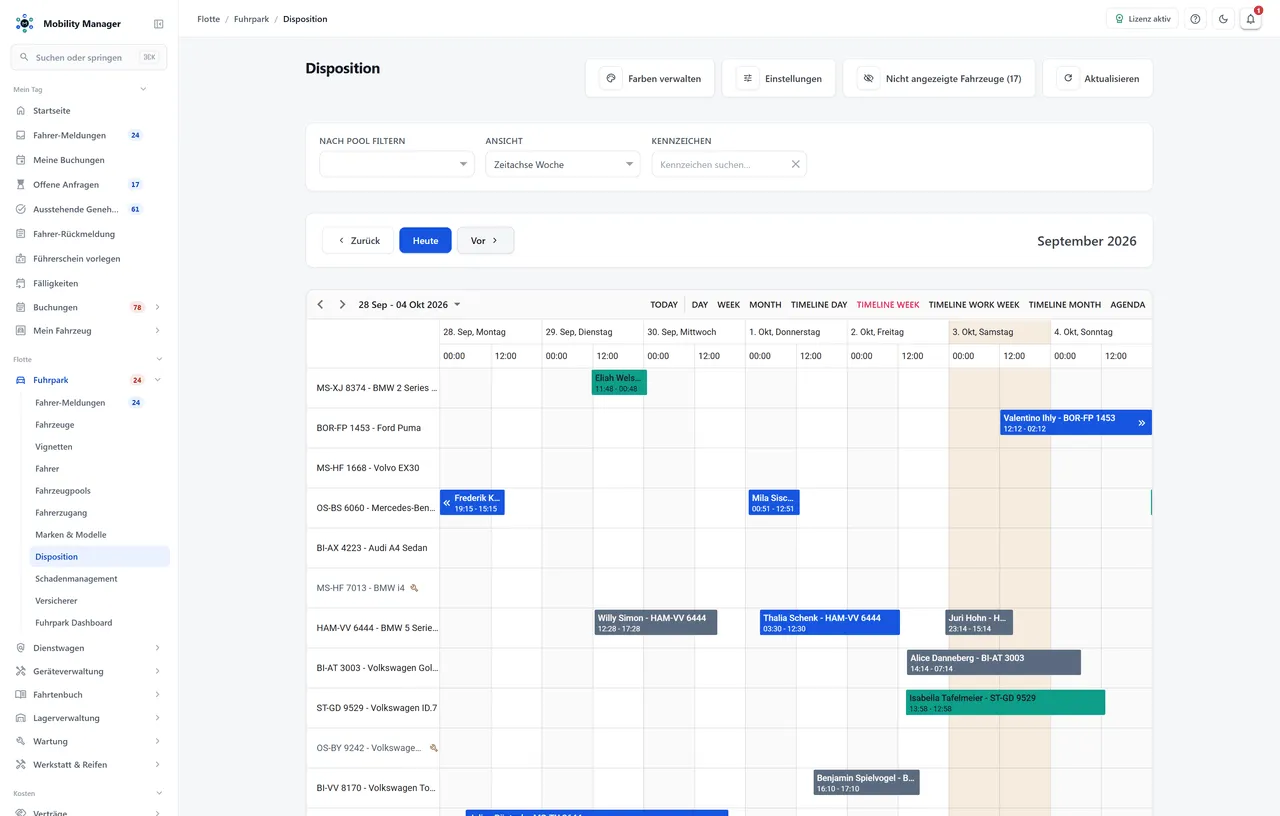Expand the Buchungen submenu chevron
1280x816 pixels.
click(157, 307)
